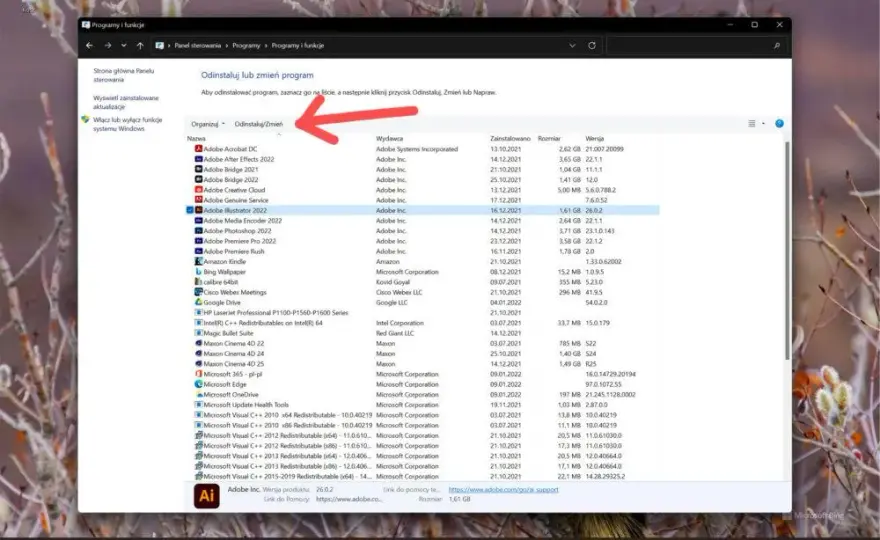The image size is (880, 540).
Task: Select the Bing Wallpaper icon
Action: pos(198,272)
